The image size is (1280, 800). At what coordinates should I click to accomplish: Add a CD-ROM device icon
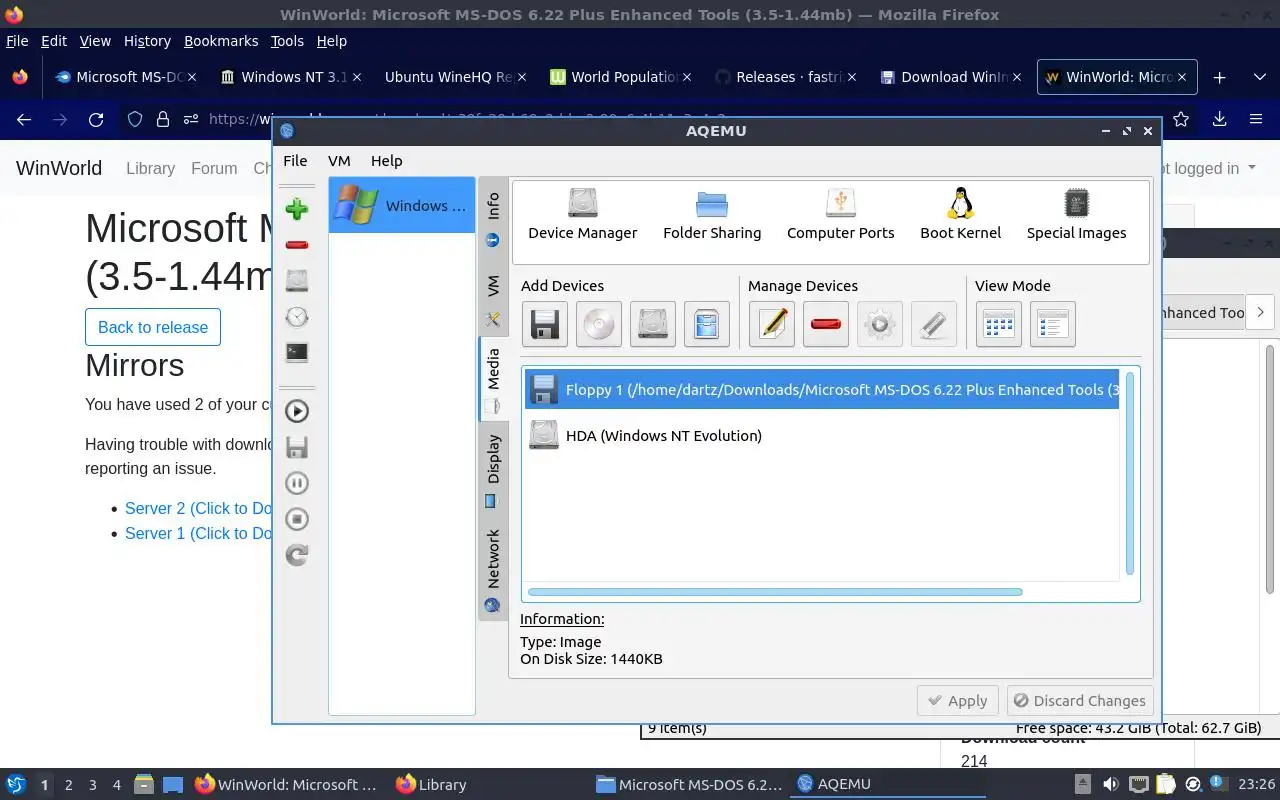pos(599,324)
